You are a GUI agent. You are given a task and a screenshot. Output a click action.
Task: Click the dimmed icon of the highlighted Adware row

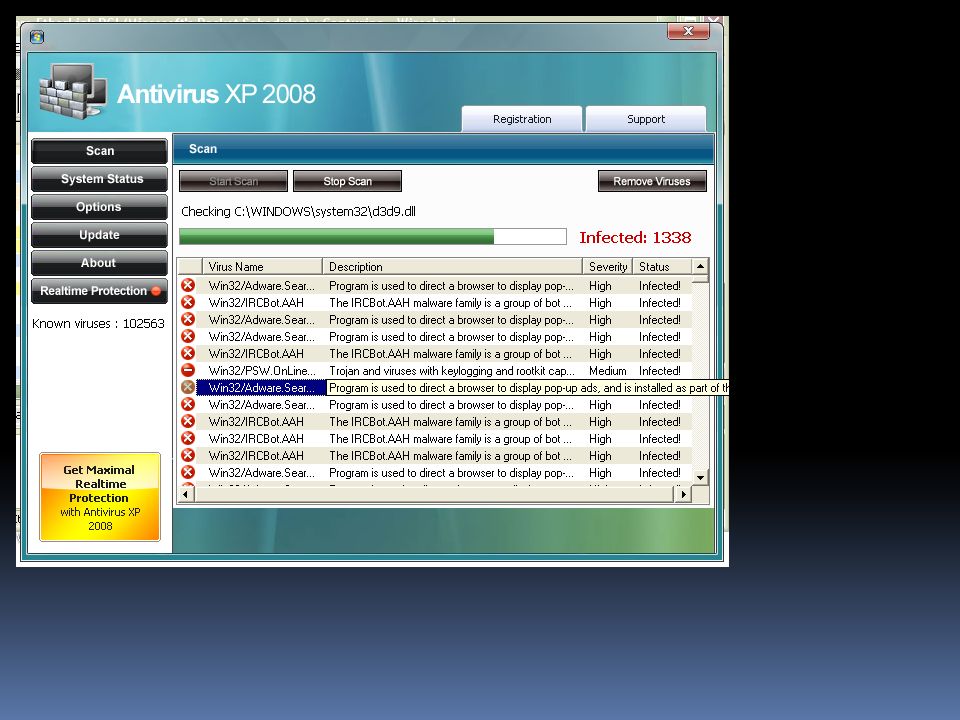[188, 388]
